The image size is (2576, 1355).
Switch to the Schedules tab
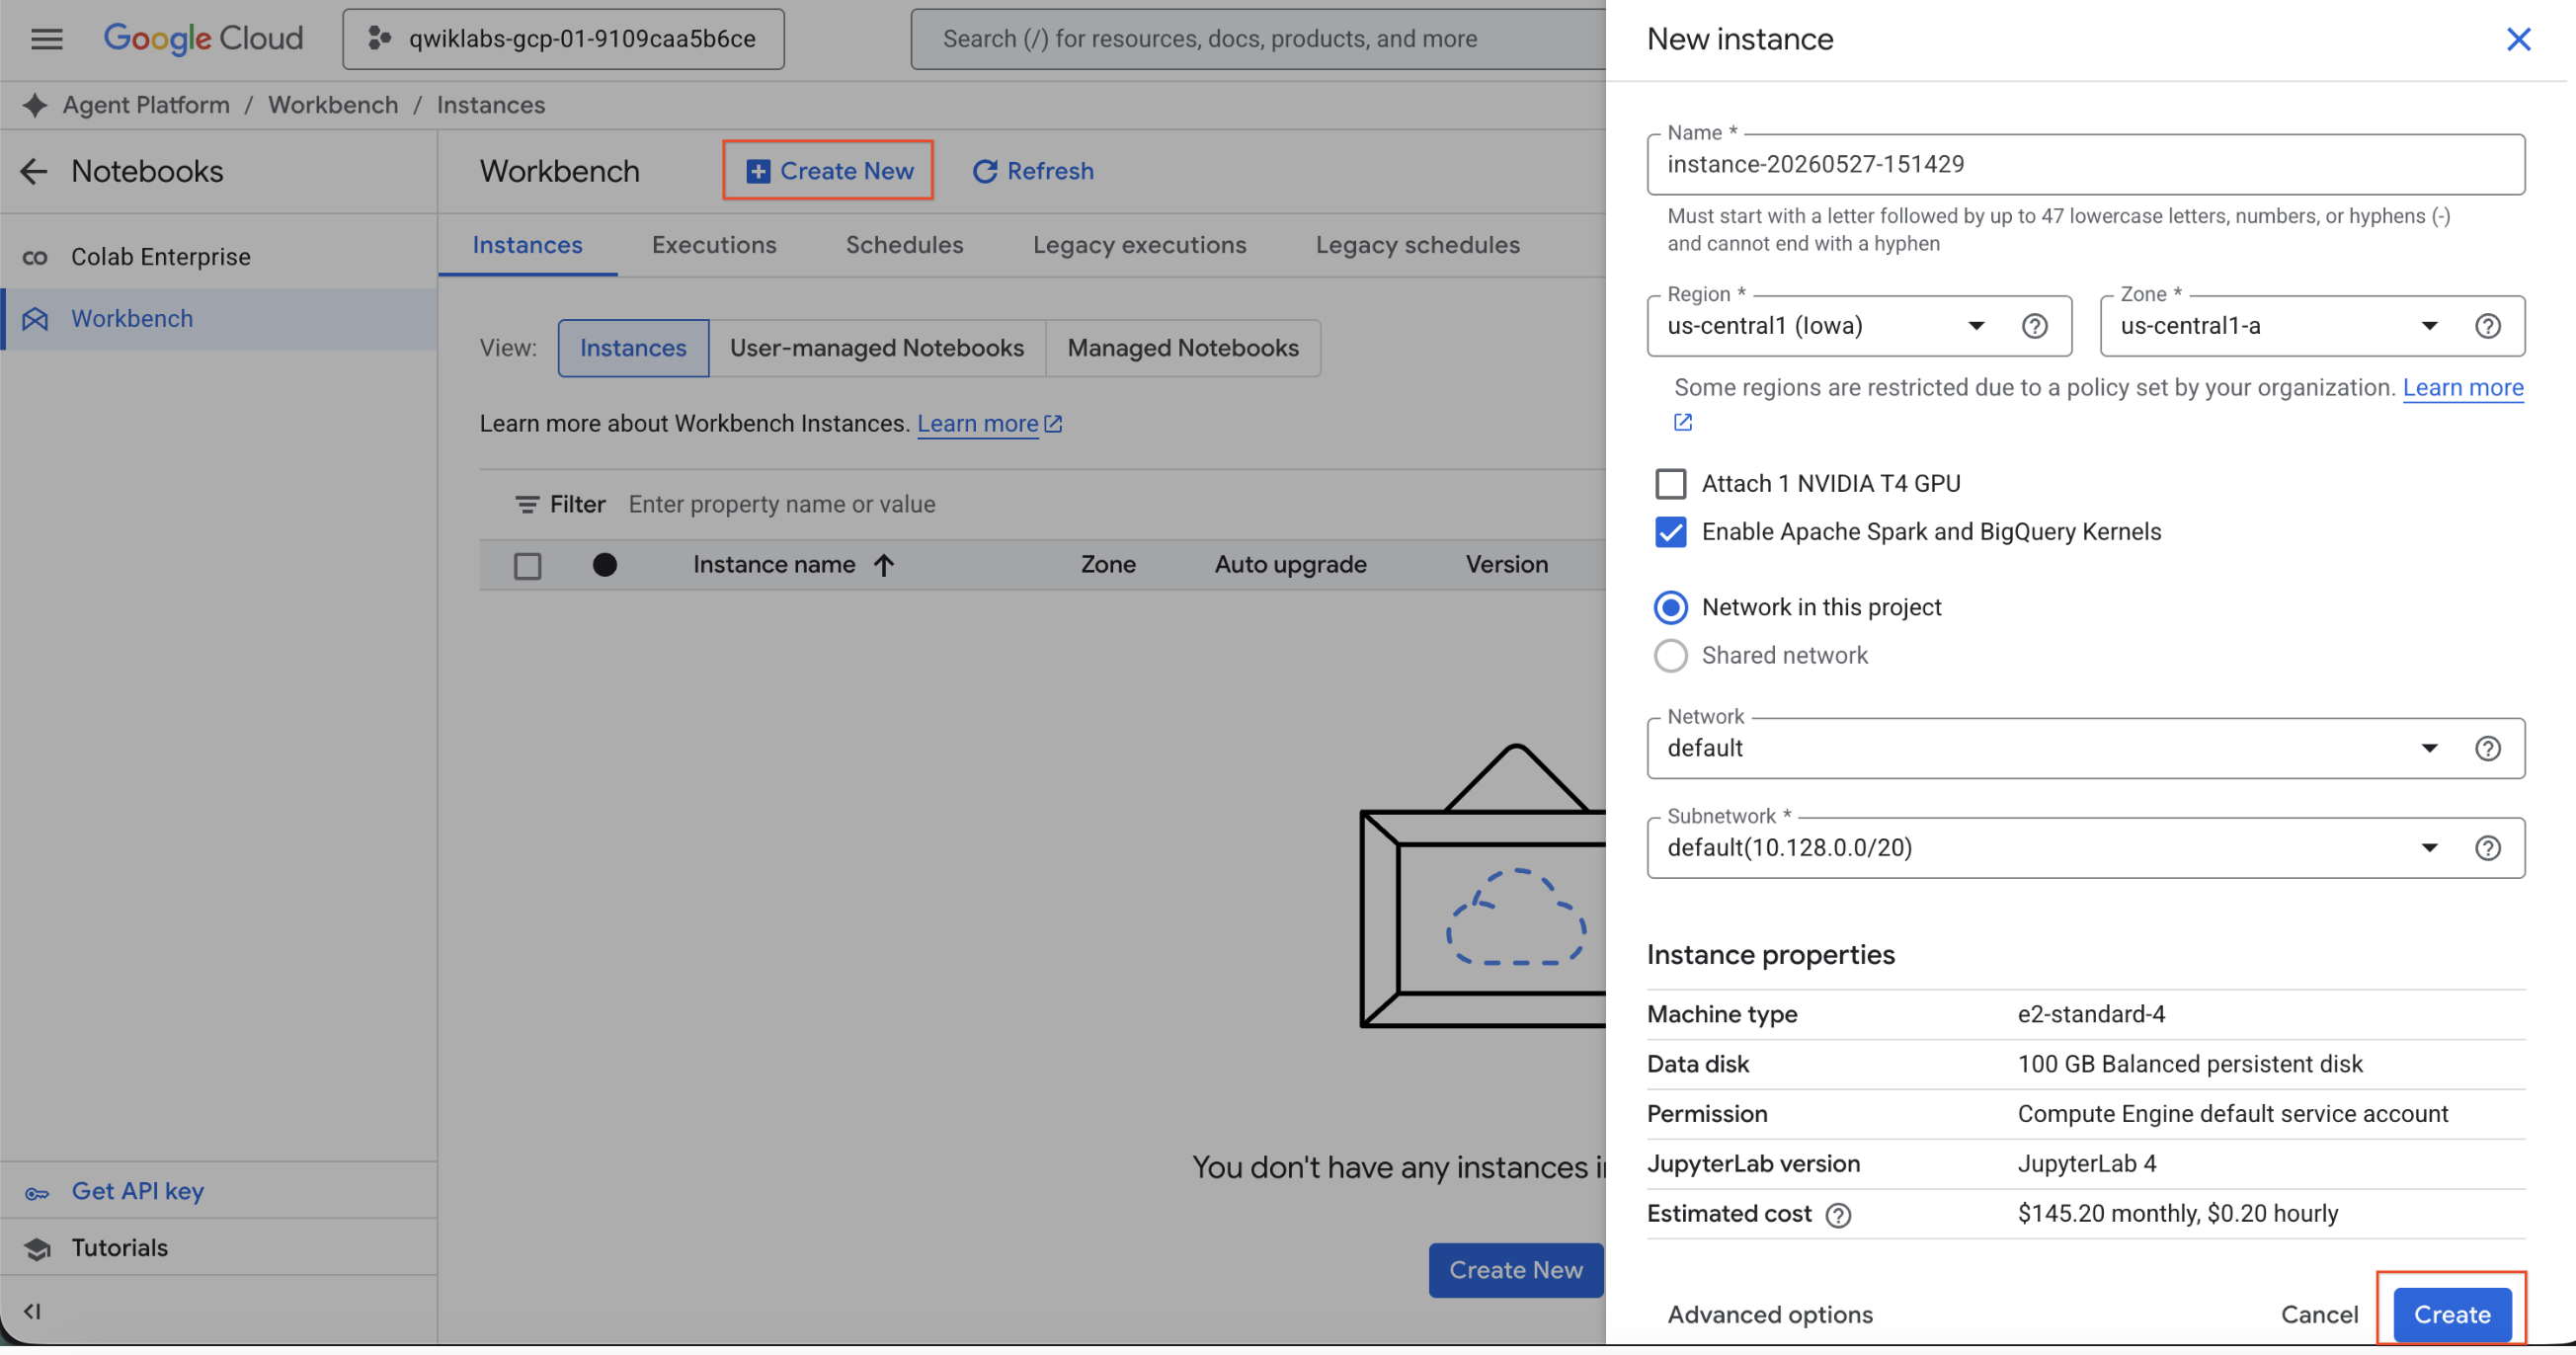(x=904, y=246)
